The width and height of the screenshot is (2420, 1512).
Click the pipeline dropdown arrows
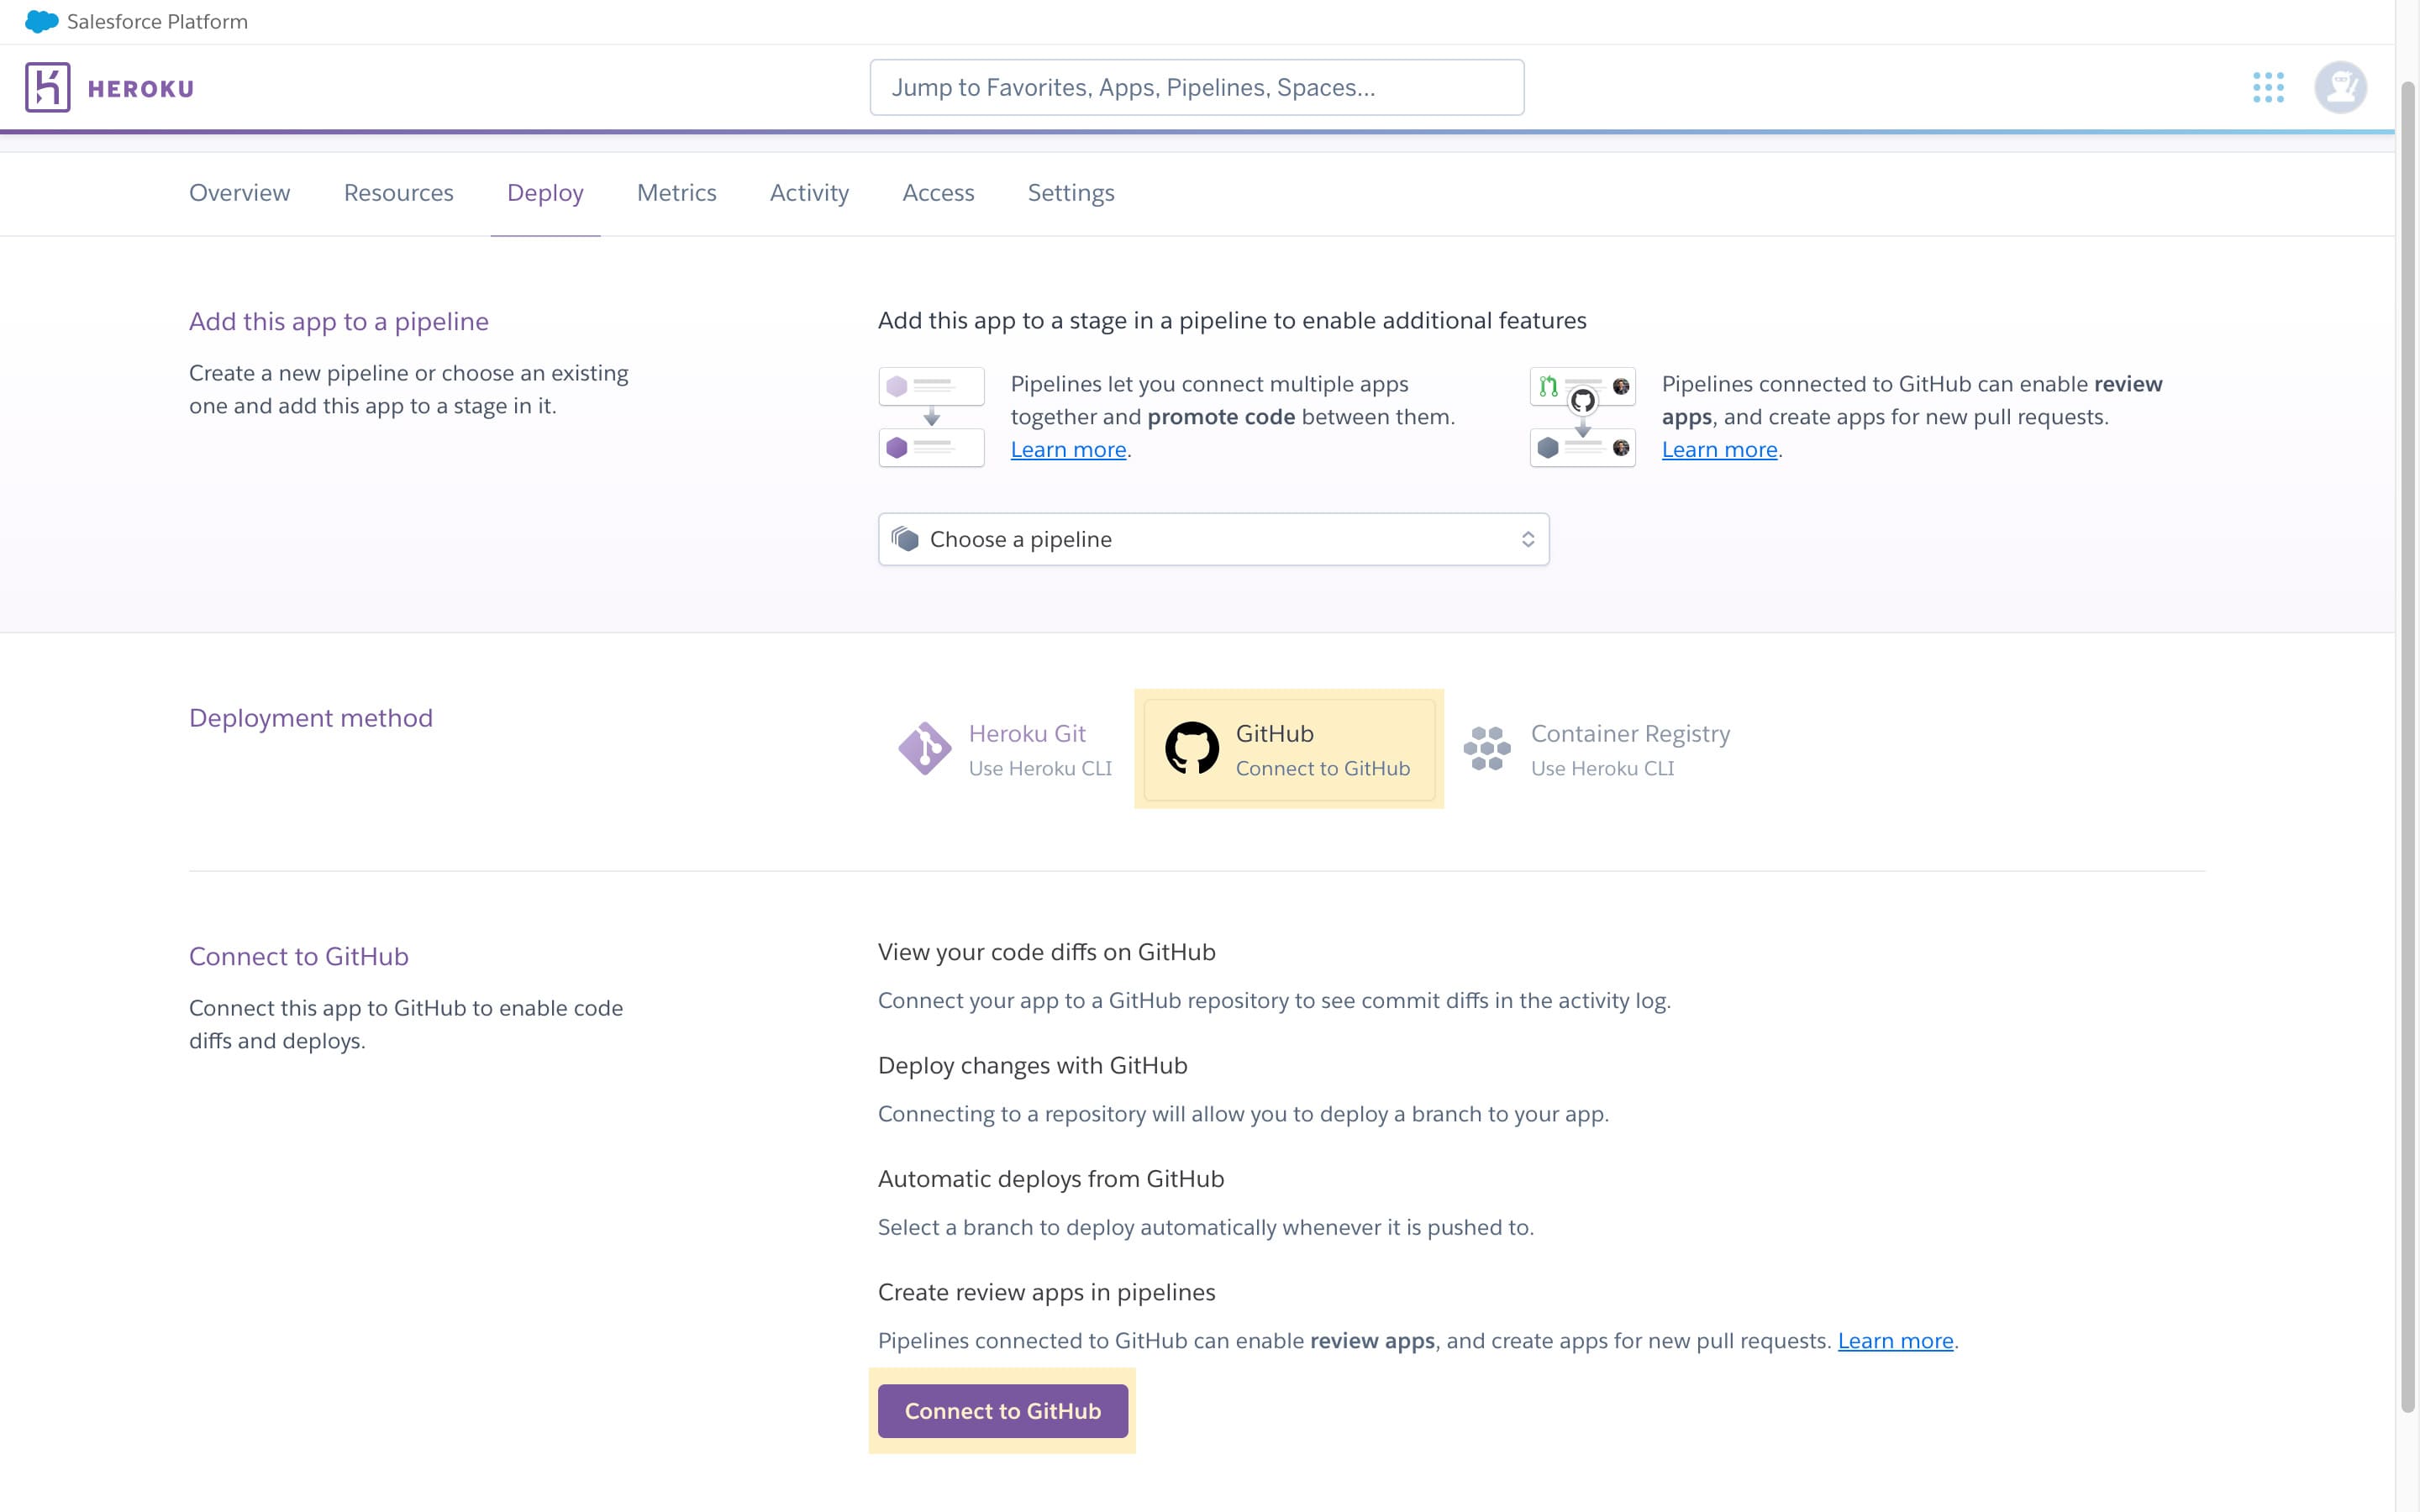coord(1527,540)
